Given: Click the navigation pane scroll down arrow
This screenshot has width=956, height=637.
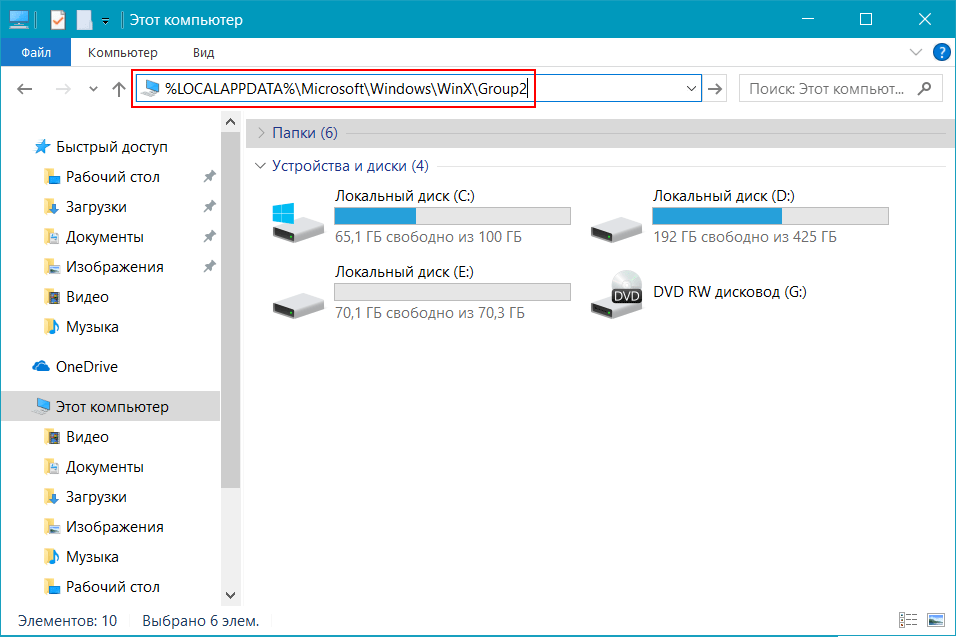Looking at the screenshot, I should 230,595.
